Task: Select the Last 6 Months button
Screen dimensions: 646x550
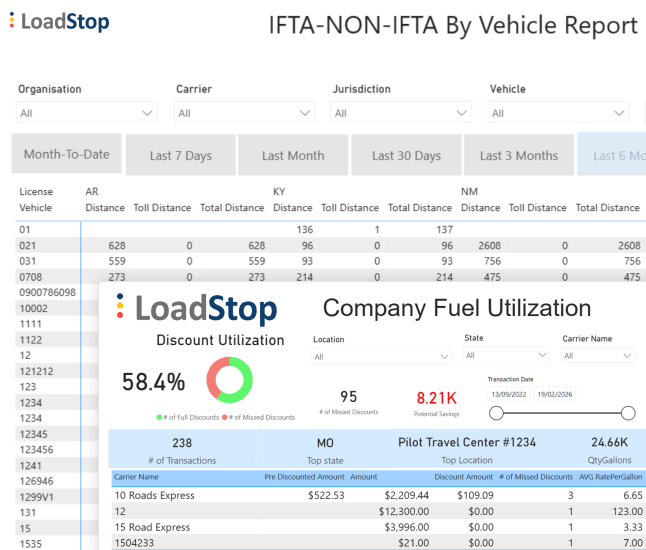Action: [x=612, y=154]
